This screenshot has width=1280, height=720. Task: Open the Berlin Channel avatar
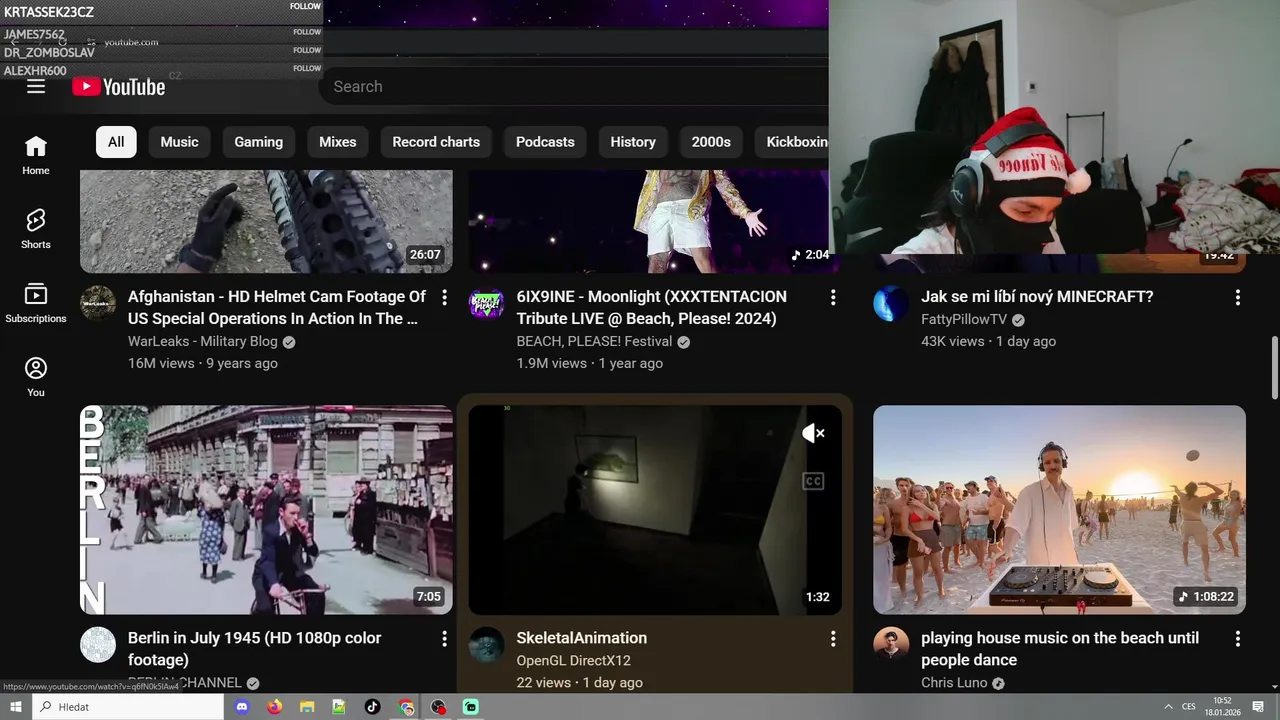coord(98,645)
